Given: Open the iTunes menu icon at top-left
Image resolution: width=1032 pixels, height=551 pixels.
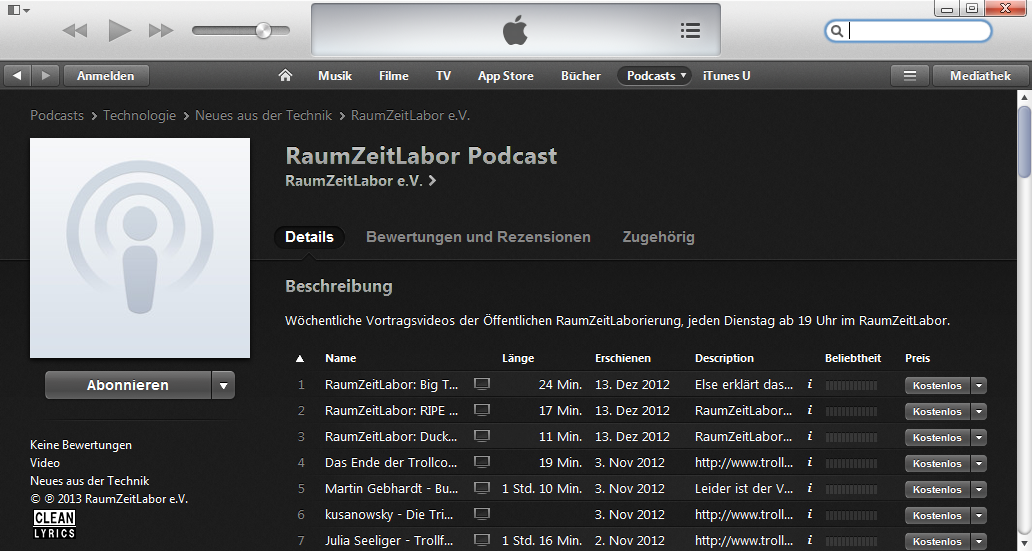Looking at the screenshot, I should [x=18, y=11].
